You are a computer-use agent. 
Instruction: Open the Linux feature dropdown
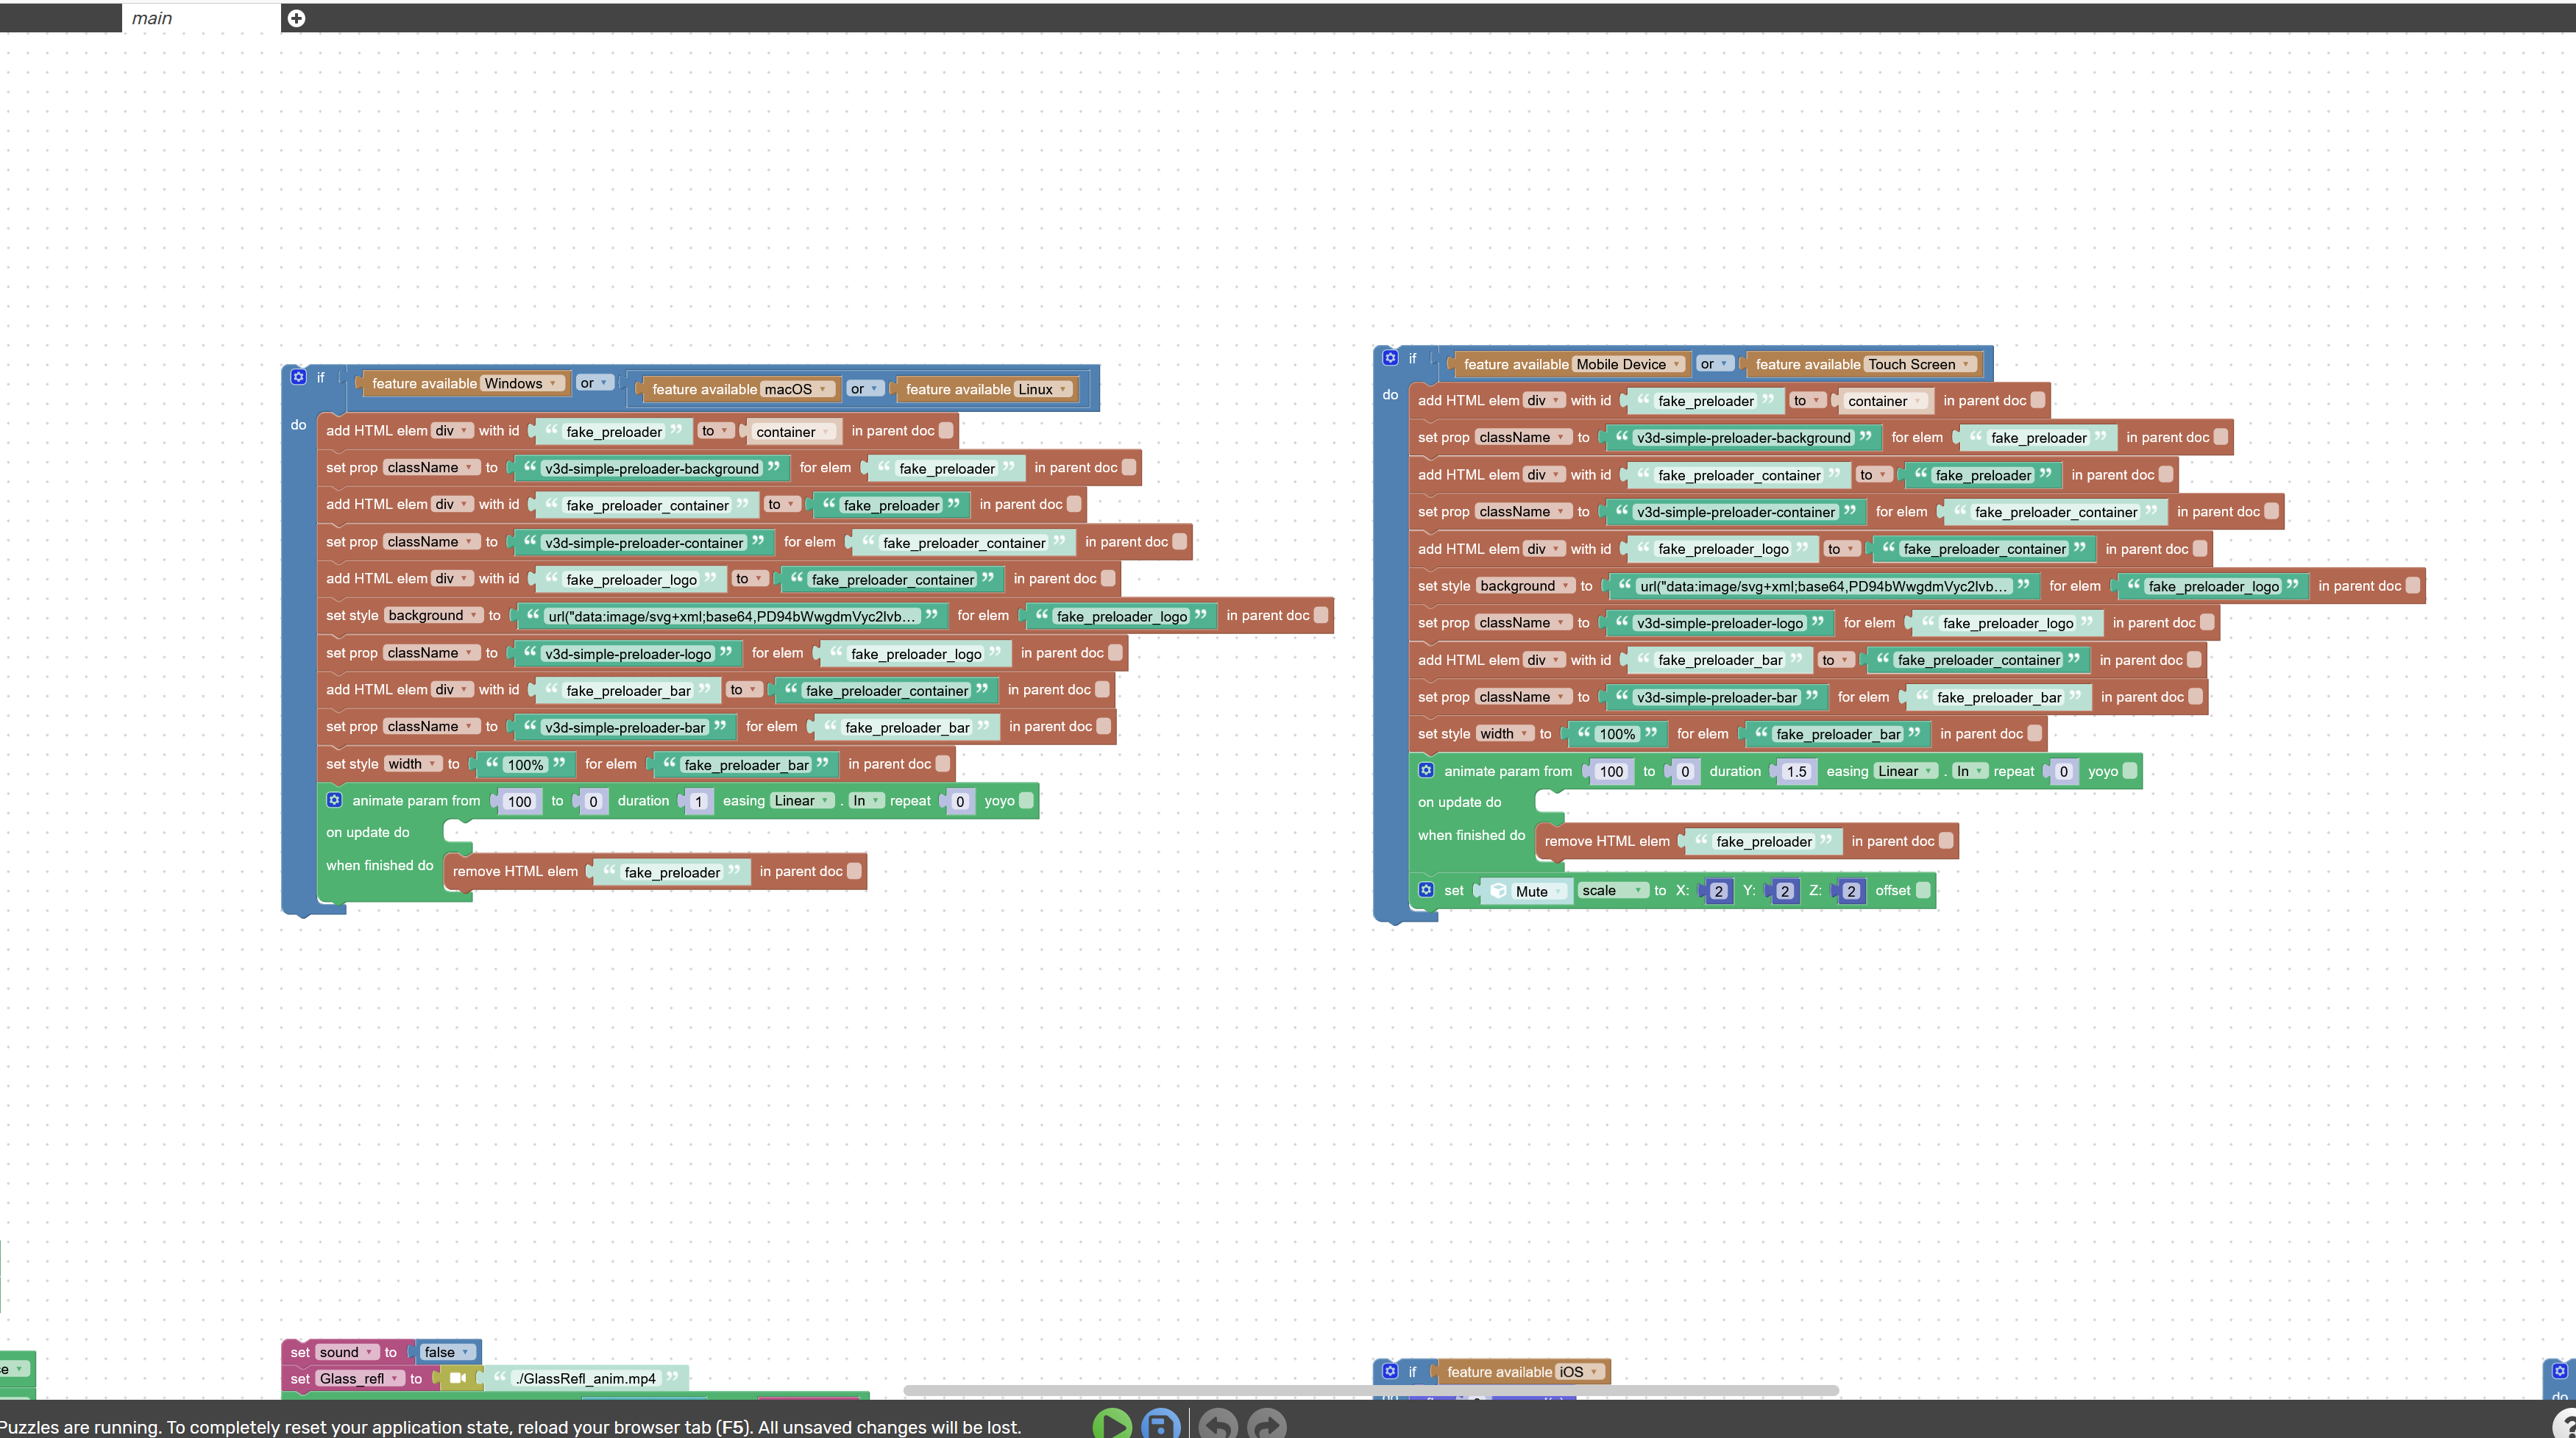click(x=1044, y=389)
